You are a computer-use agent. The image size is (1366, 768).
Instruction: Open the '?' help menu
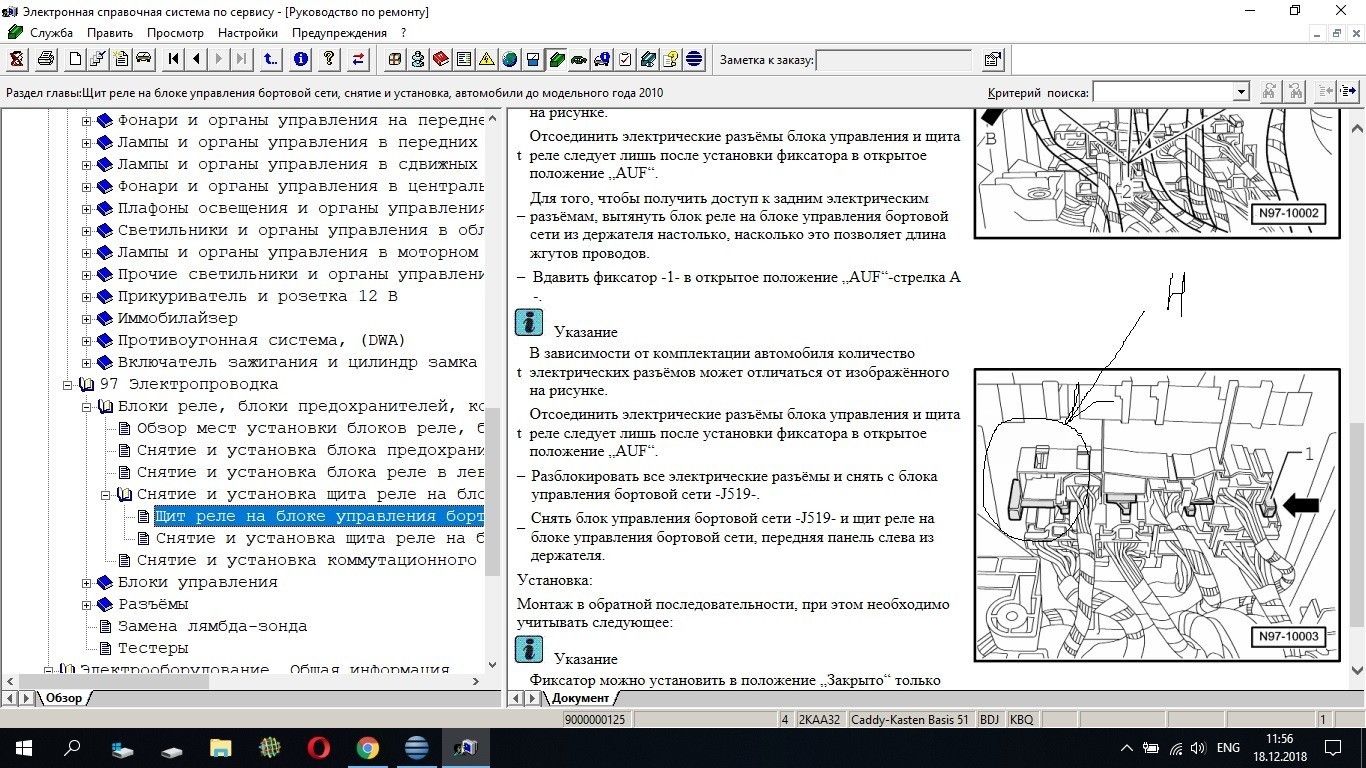tap(403, 33)
